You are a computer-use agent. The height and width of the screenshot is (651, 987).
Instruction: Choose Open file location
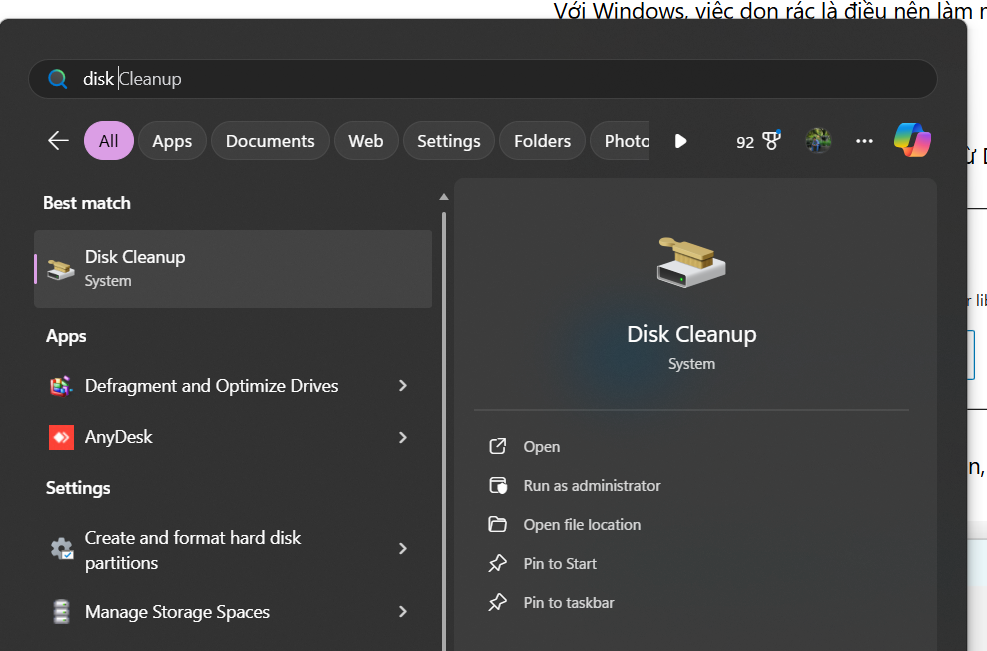coord(582,525)
